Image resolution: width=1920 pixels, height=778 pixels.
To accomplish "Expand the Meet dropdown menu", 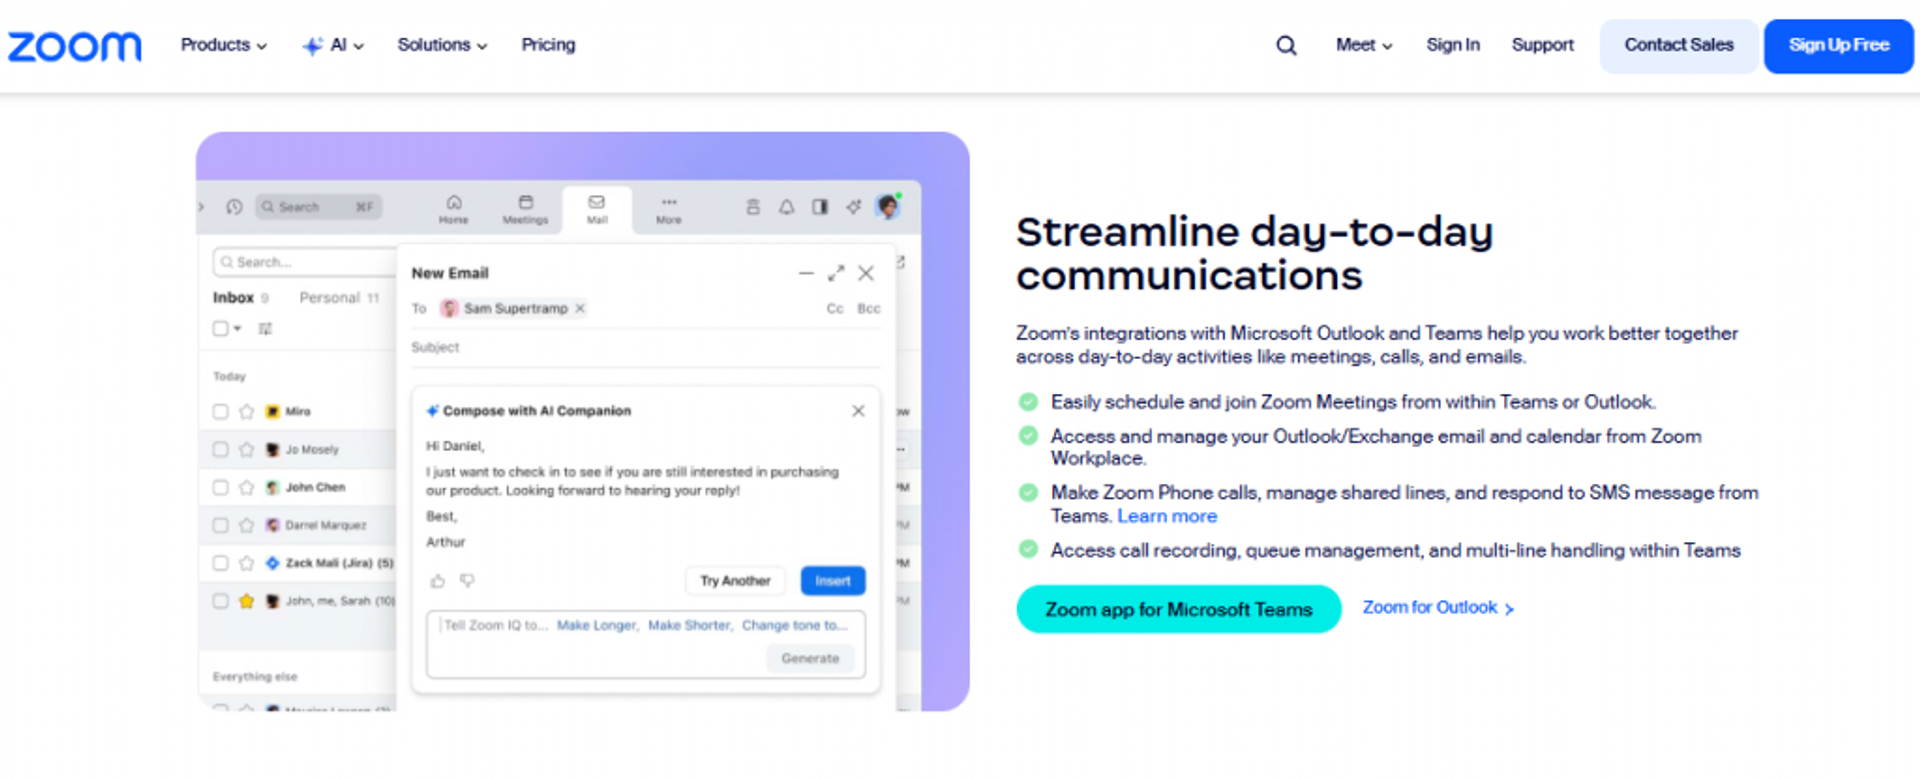I will [x=1364, y=45].
